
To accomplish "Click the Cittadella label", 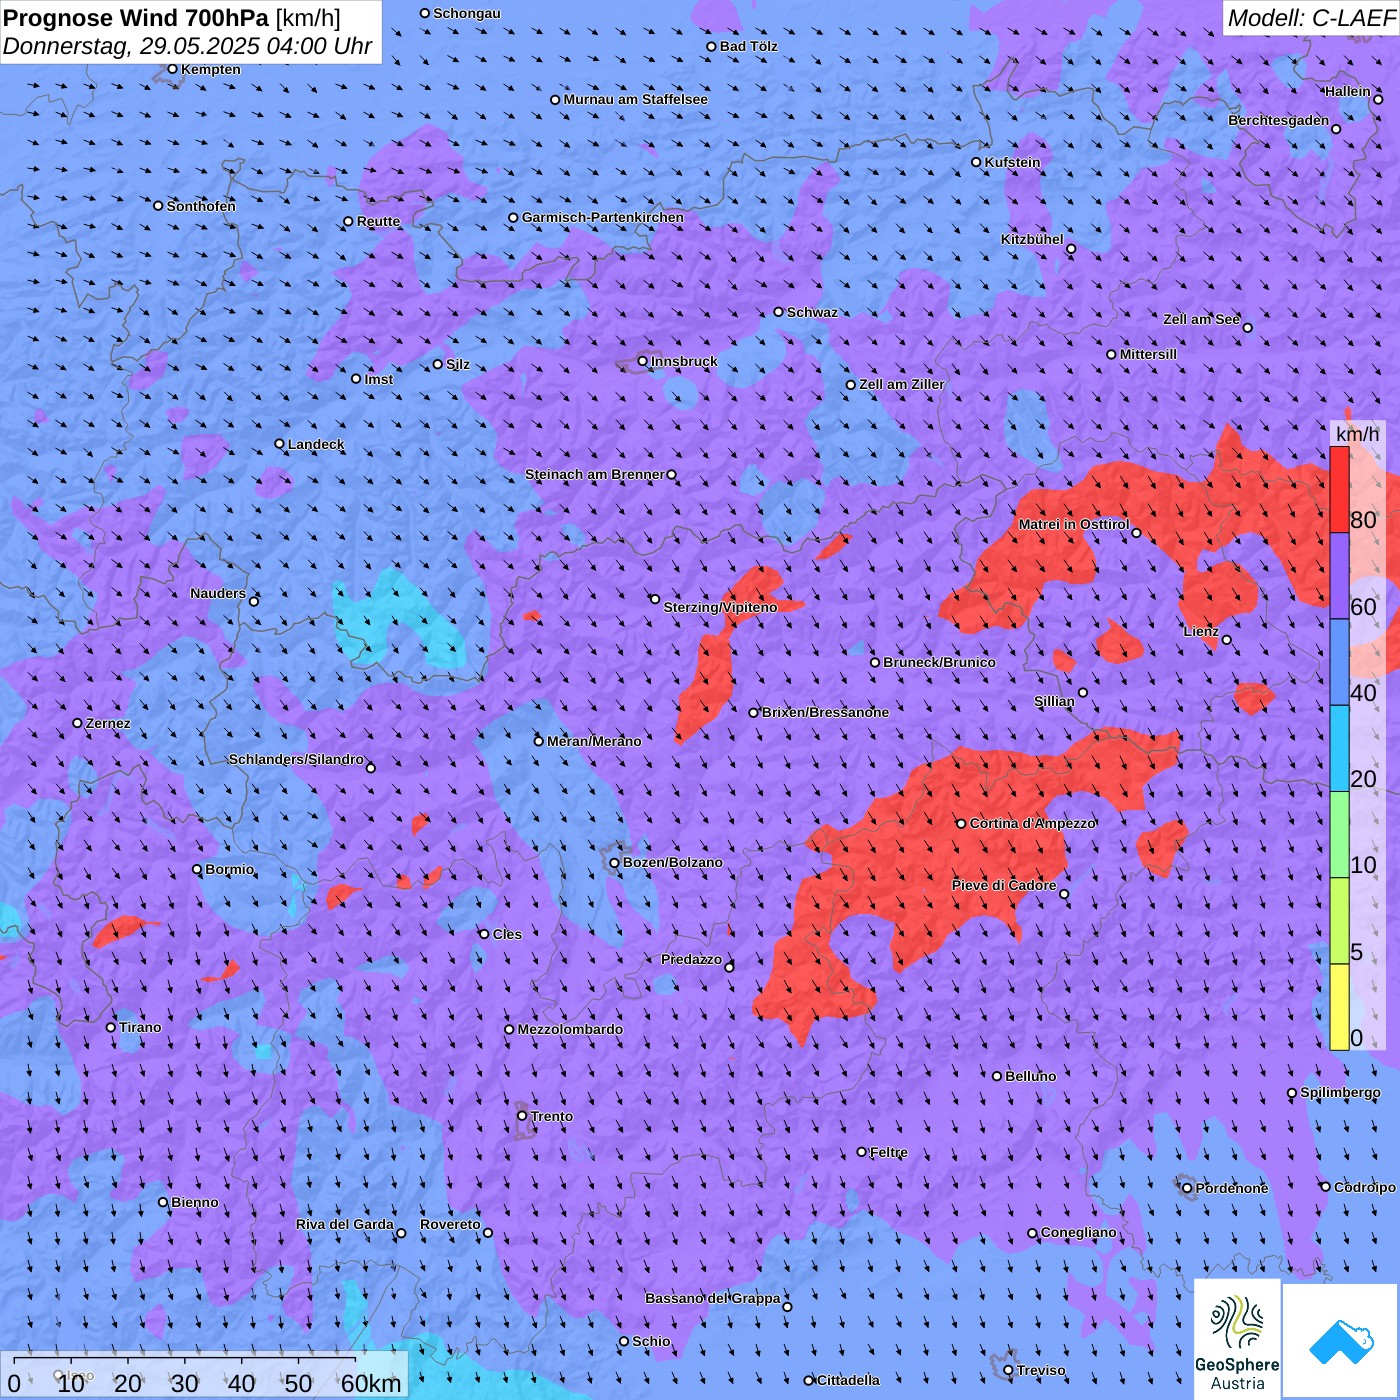I will pos(848,1380).
